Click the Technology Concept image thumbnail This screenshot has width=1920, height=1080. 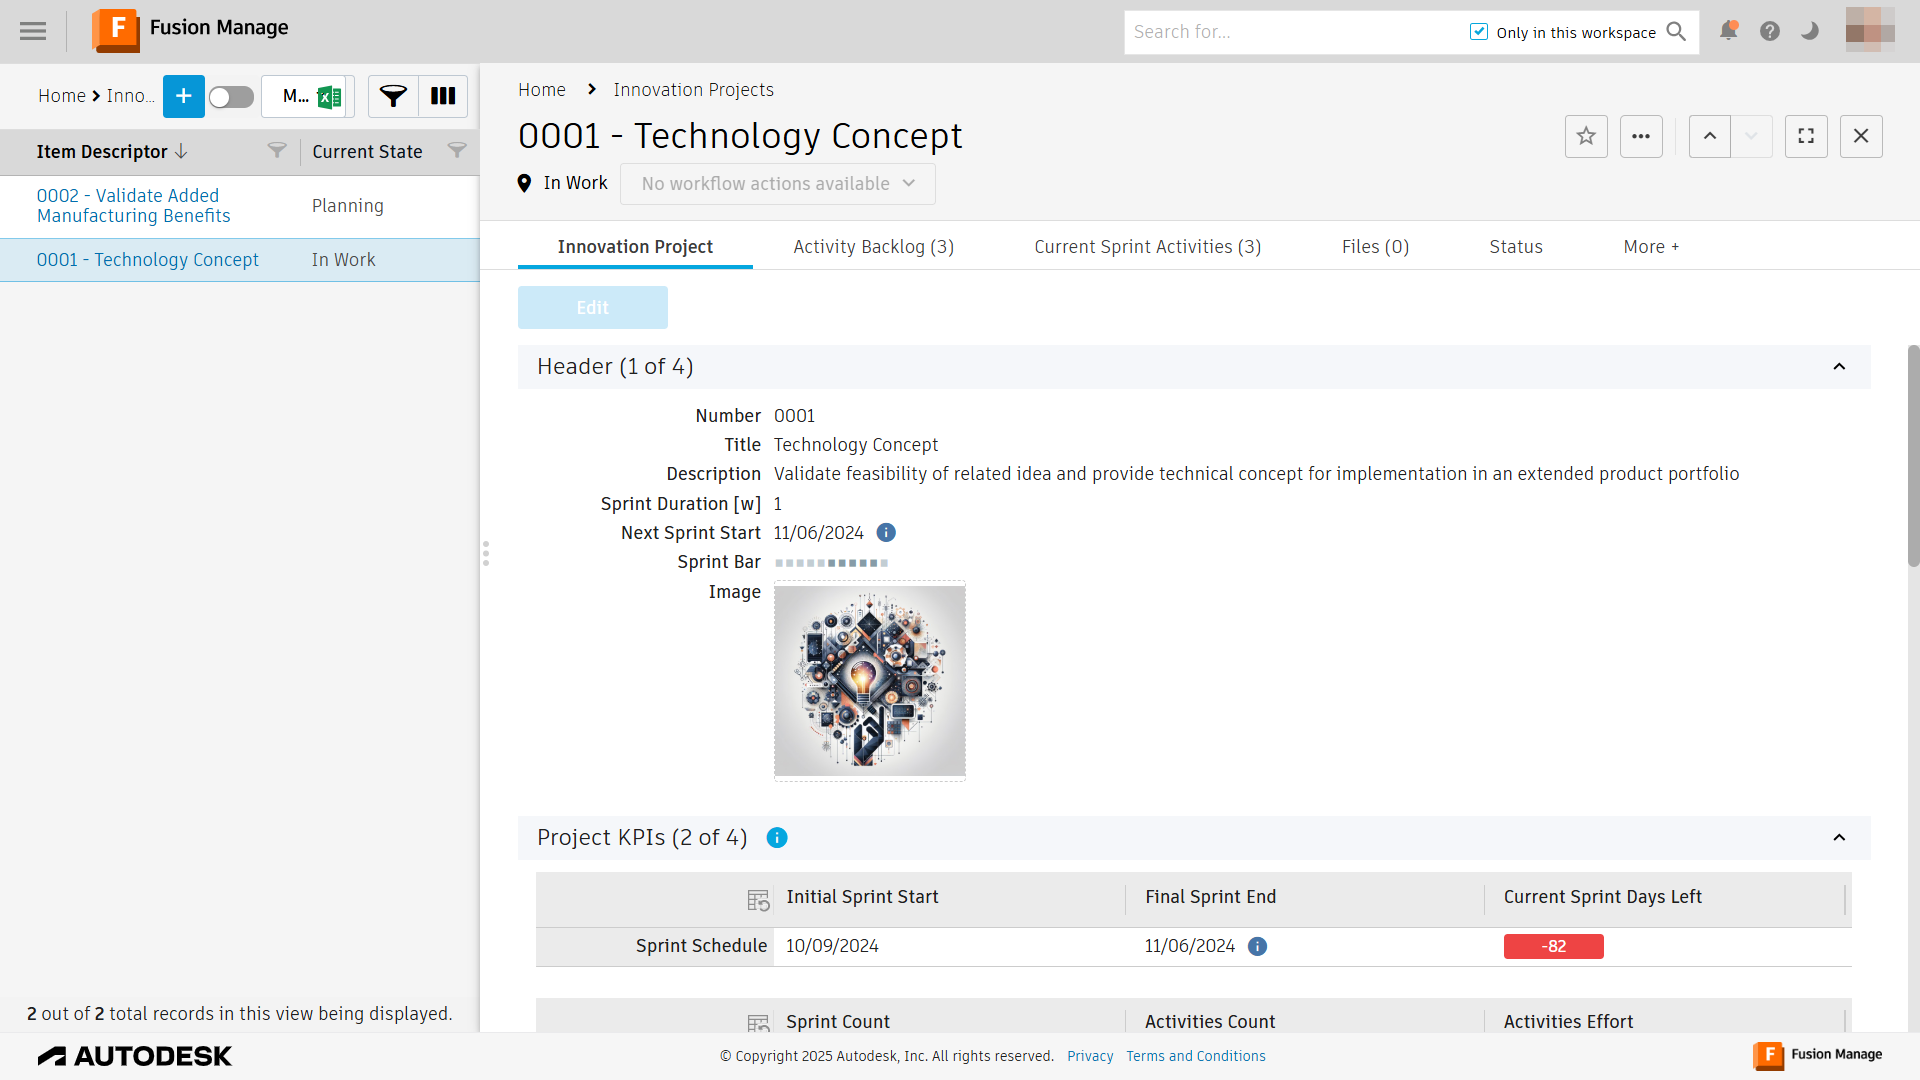point(869,681)
